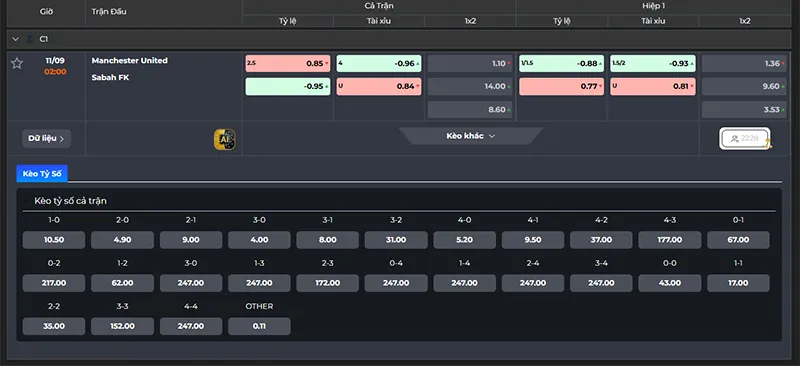This screenshot has height=366, width=800.
Task: Click the 2228 viewers badge
Action: pos(744,138)
